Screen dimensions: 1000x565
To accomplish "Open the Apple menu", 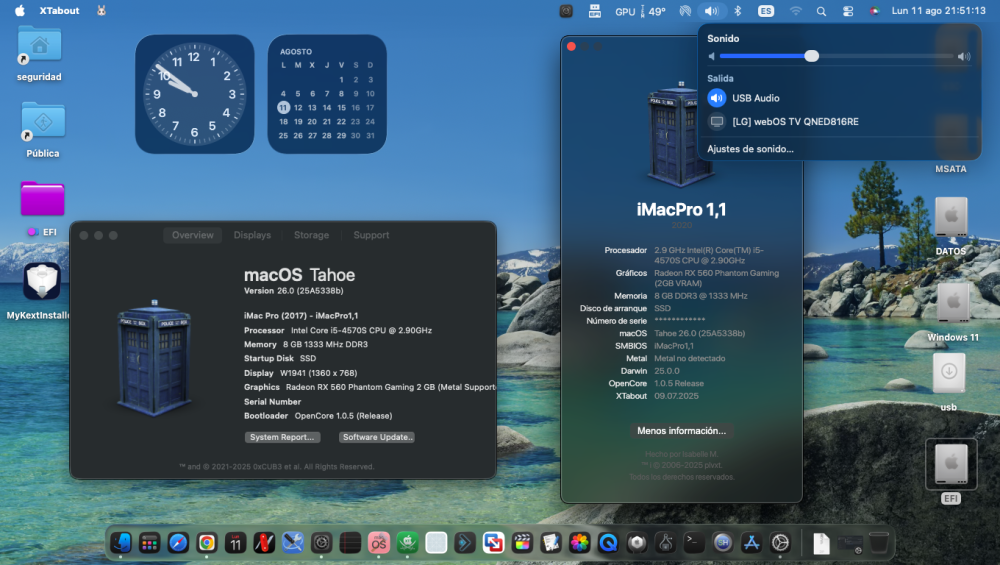I will click(20, 10).
